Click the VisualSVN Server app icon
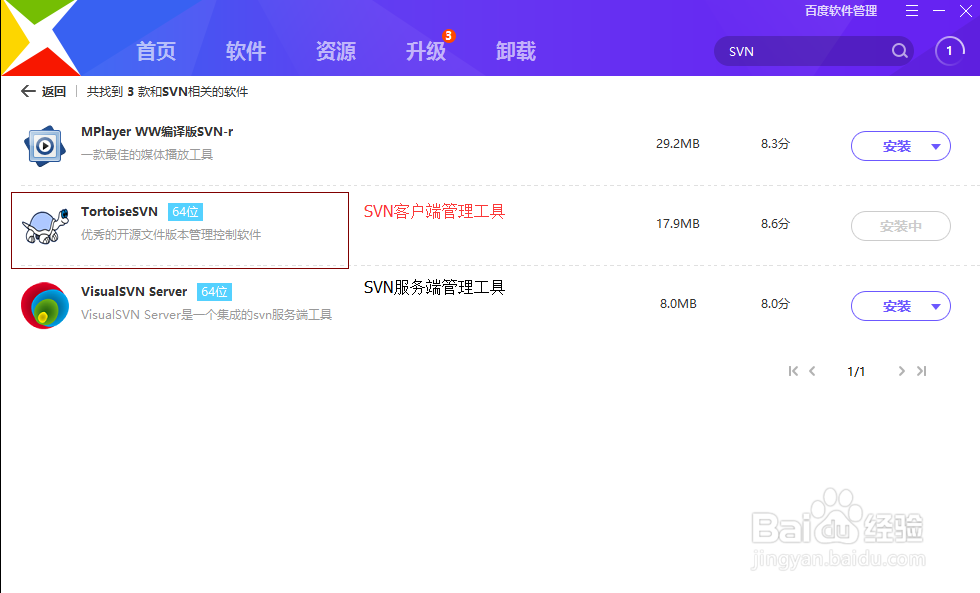Viewport: 980px width, 593px height. [45, 306]
